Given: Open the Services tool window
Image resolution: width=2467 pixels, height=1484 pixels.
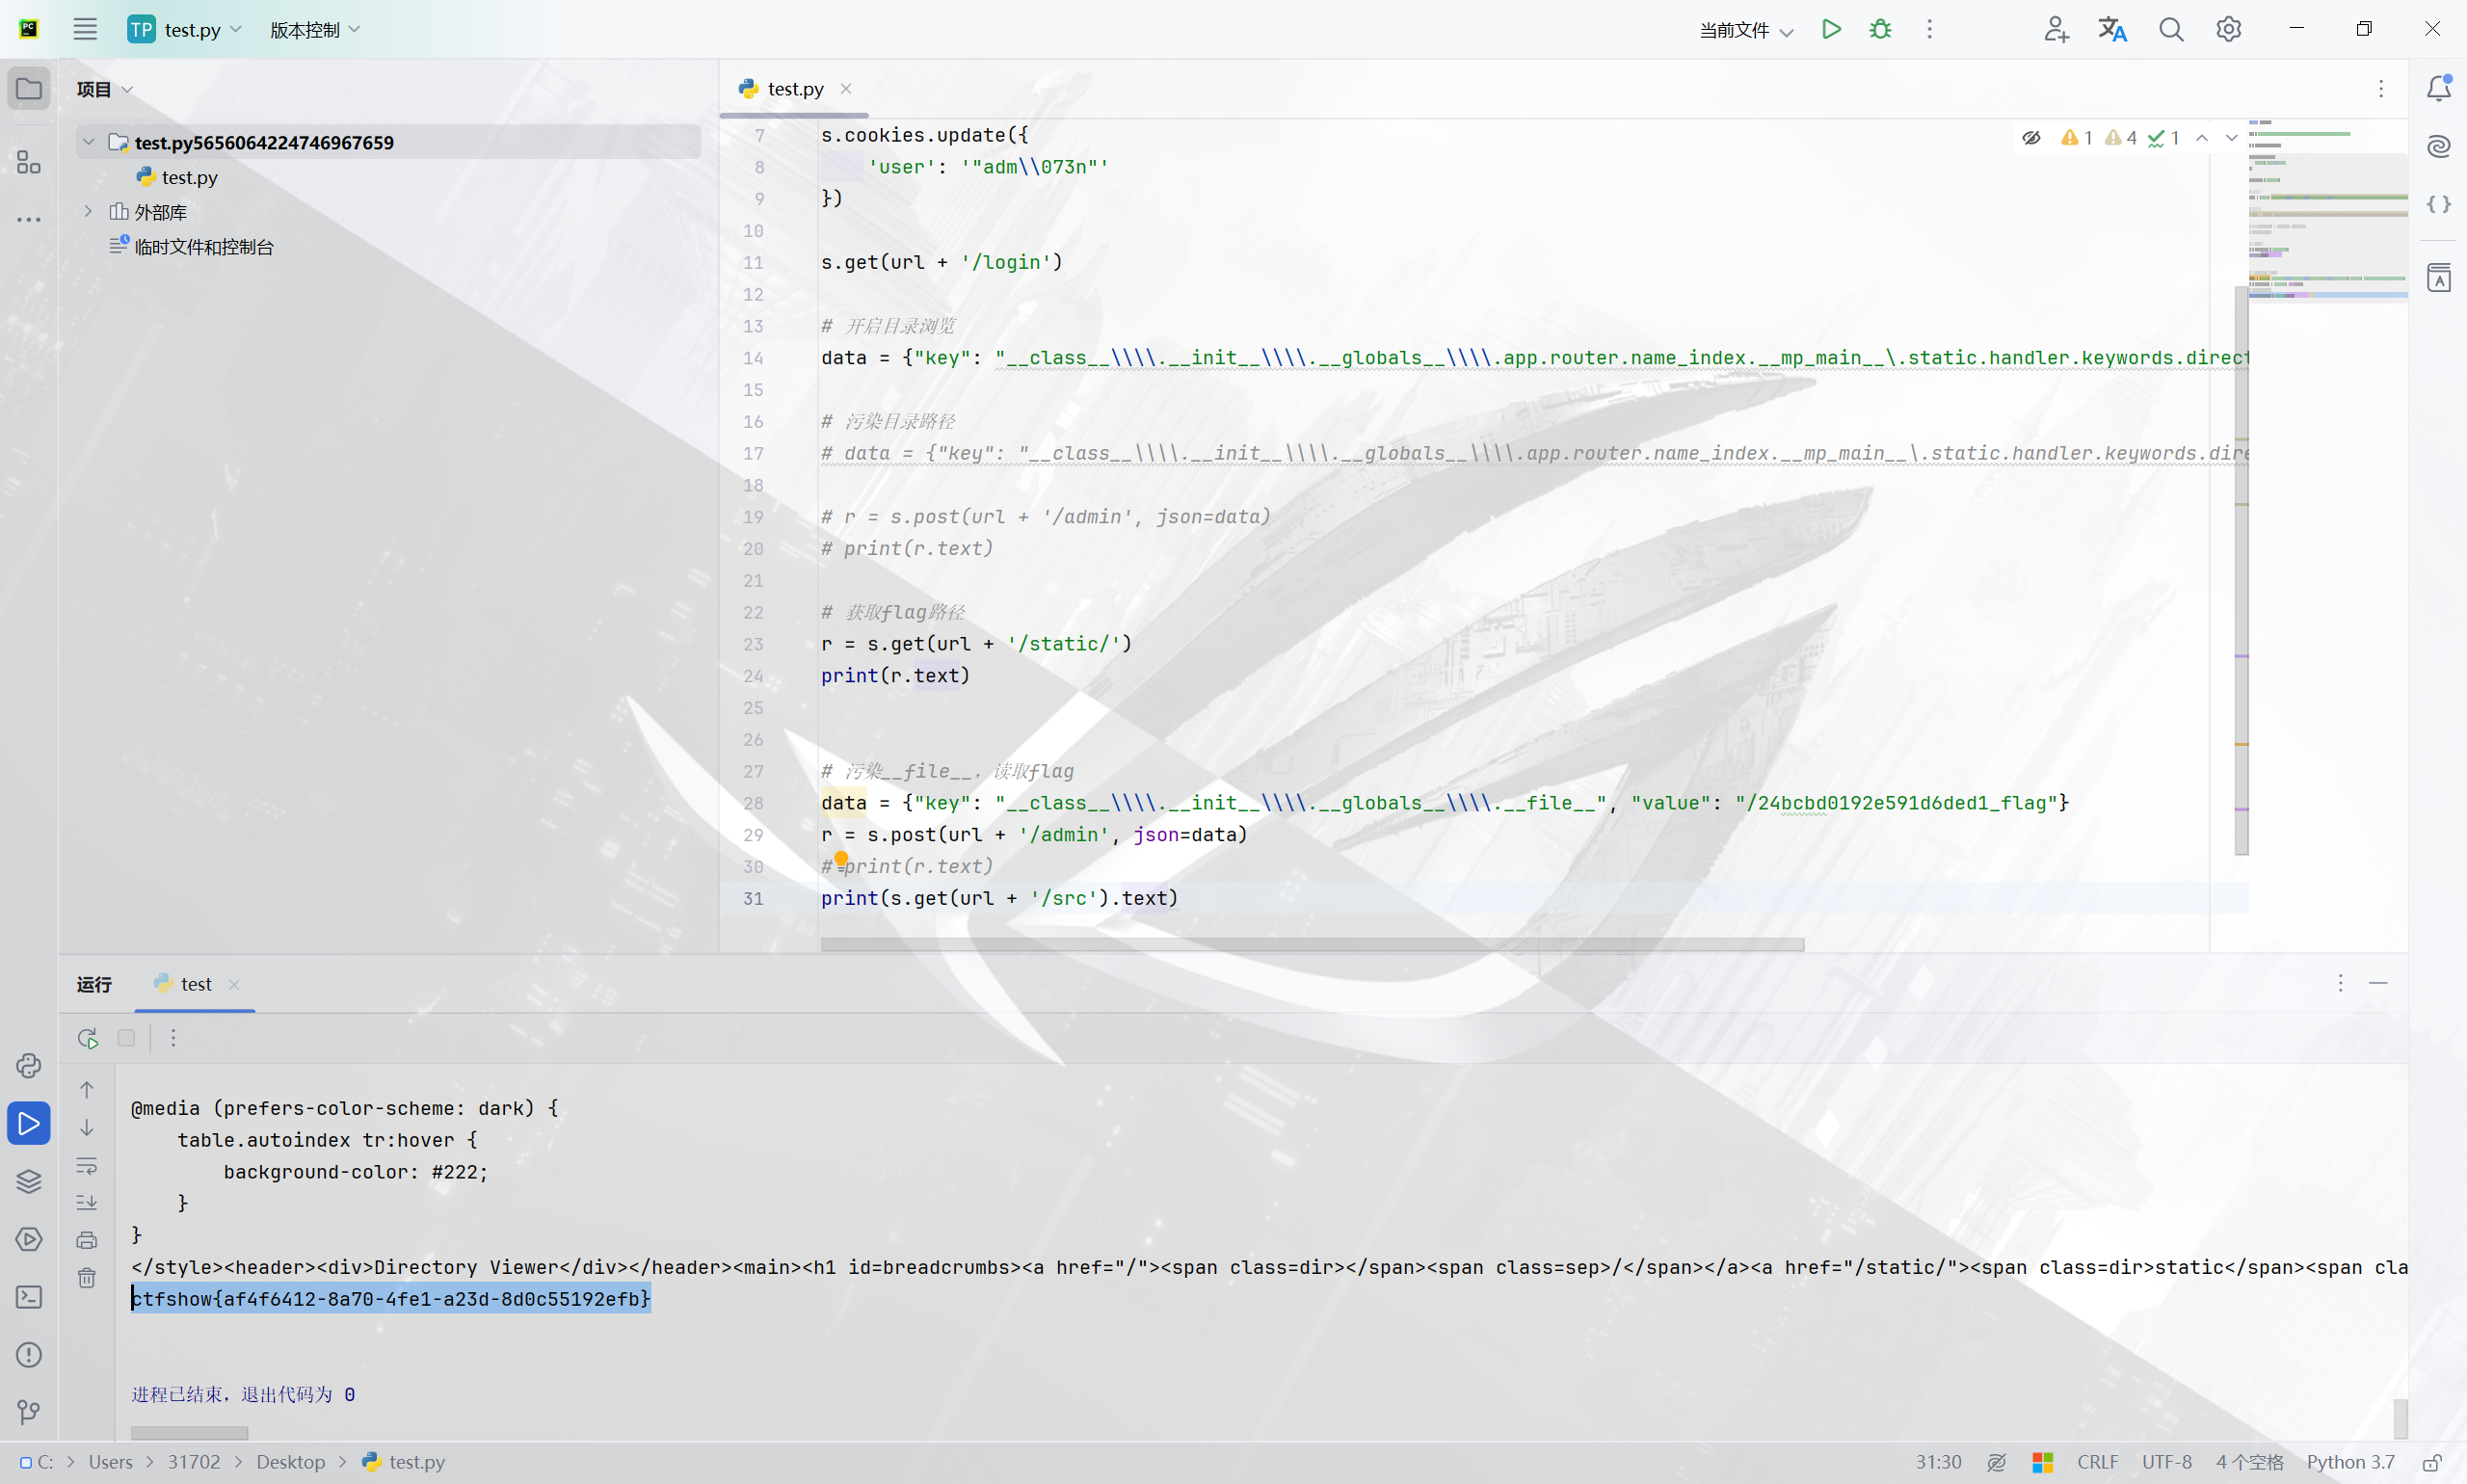Looking at the screenshot, I should (29, 1239).
